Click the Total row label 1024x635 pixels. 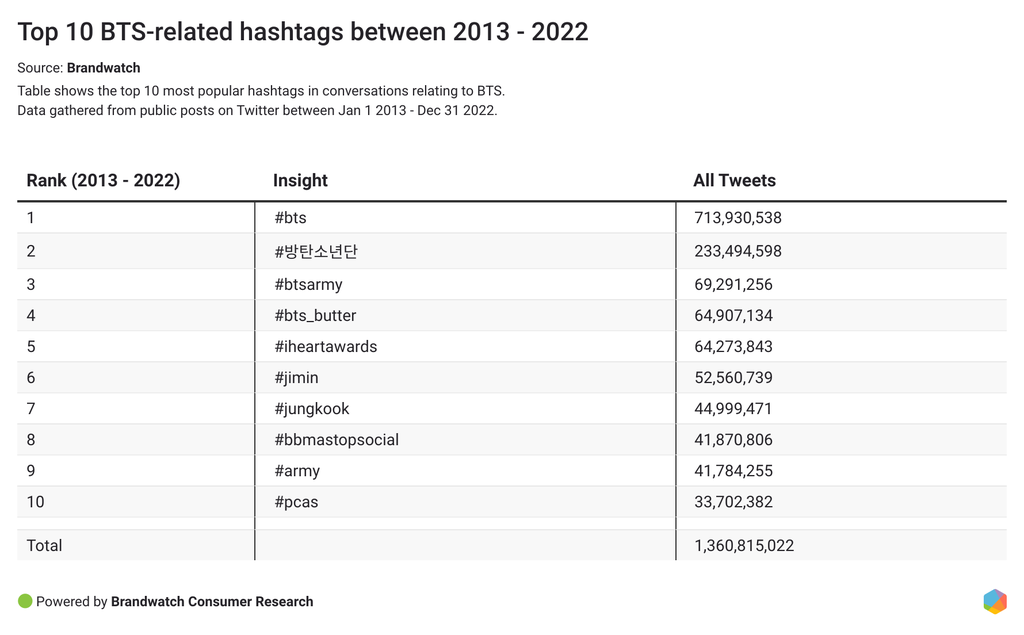pyautogui.click(x=44, y=546)
